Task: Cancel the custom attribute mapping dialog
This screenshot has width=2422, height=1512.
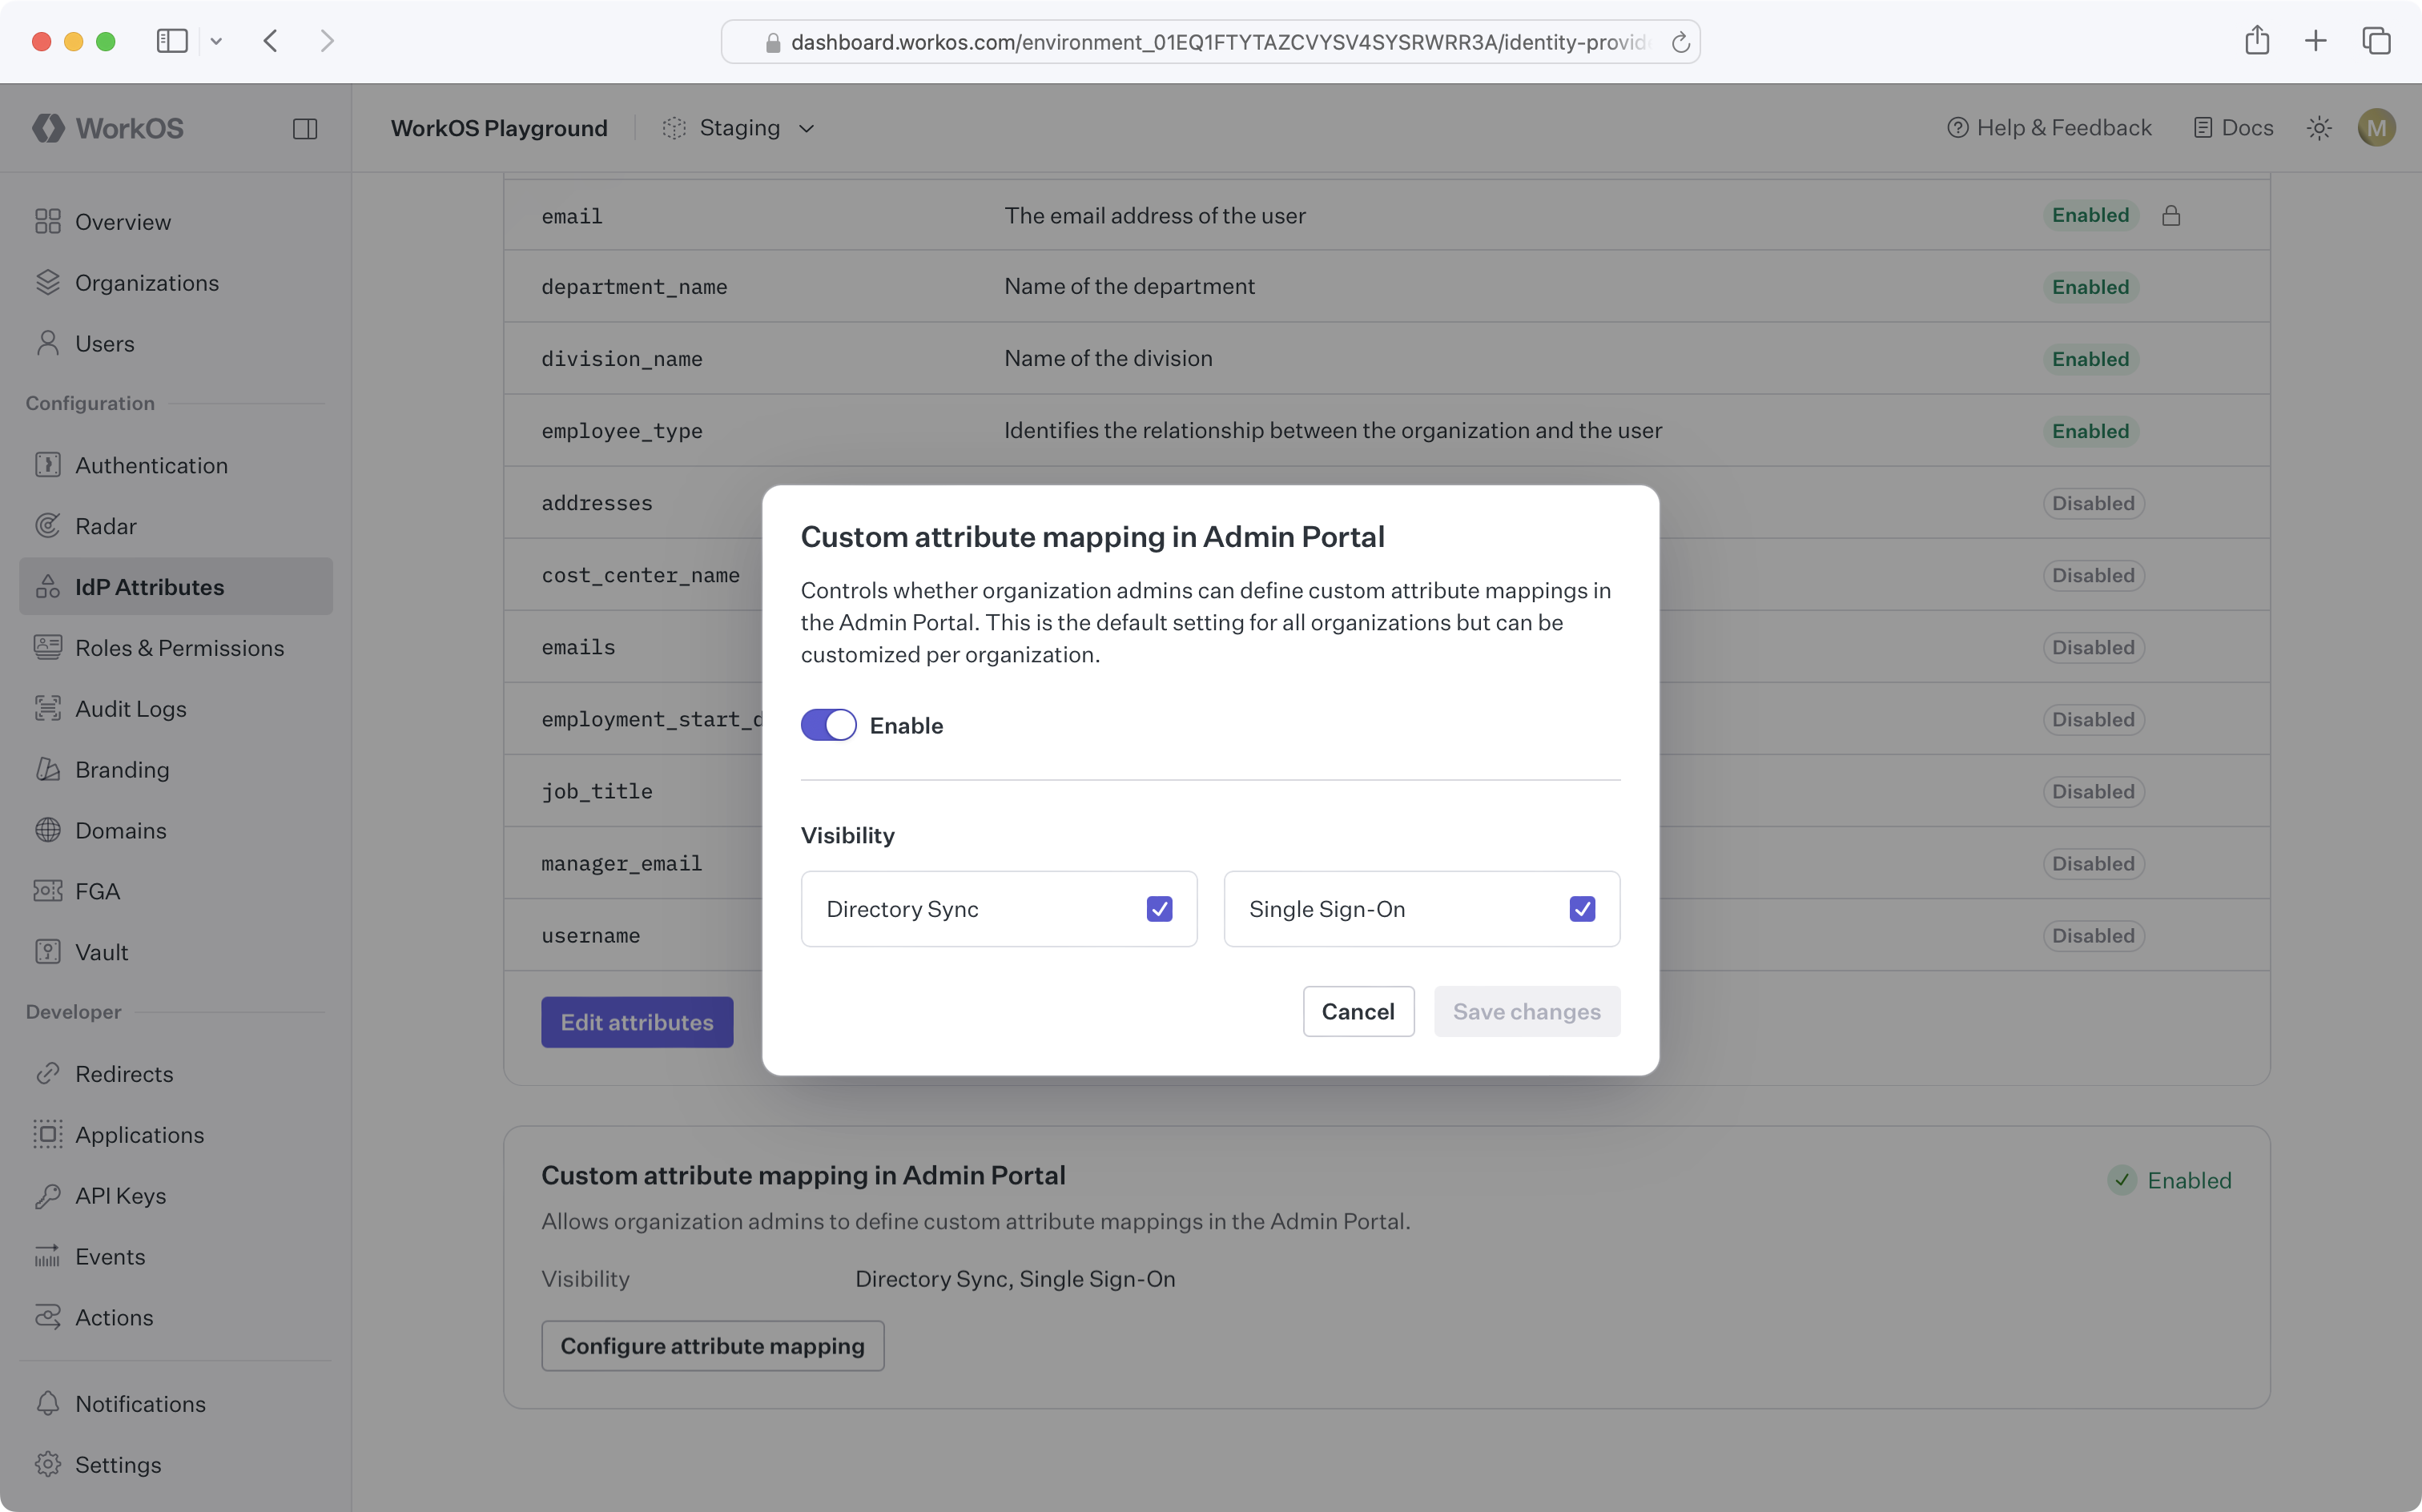Action: (1358, 1011)
